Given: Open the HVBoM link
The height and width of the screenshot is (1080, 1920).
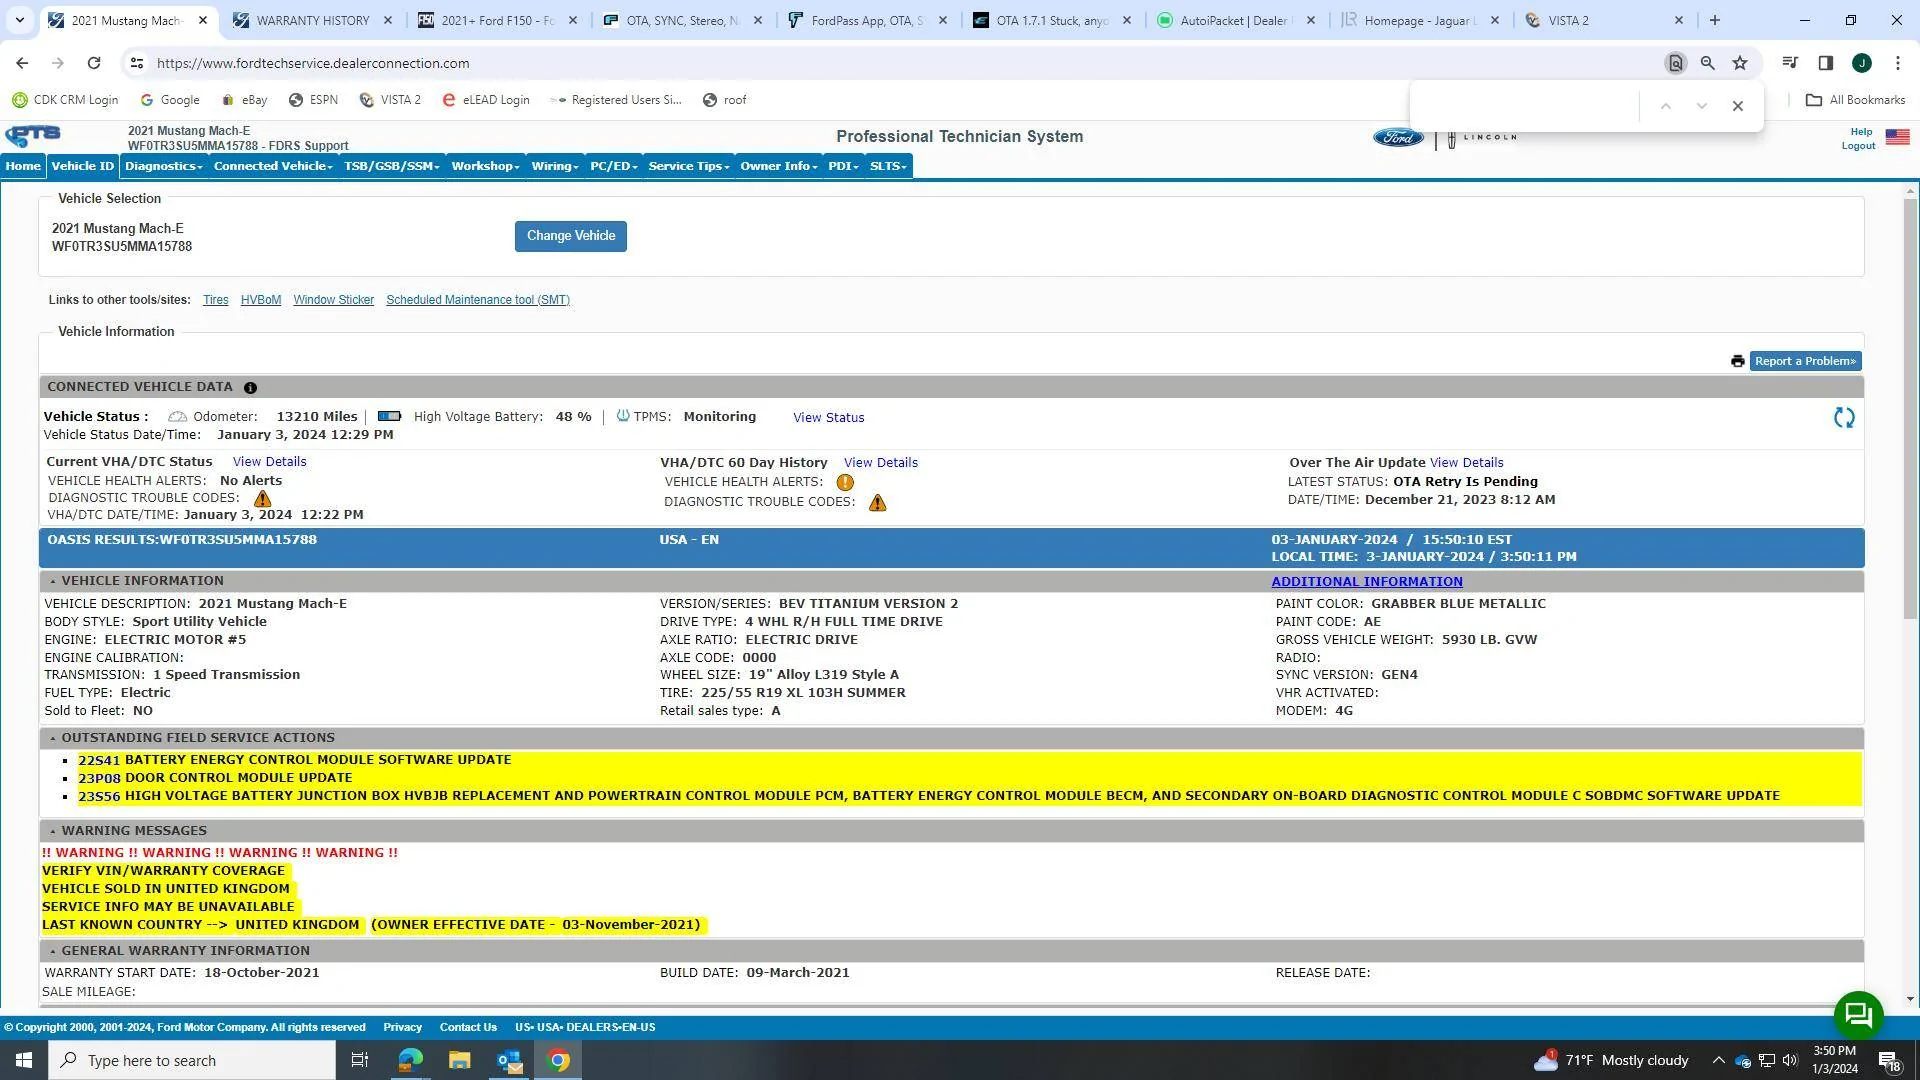Looking at the screenshot, I should (260, 300).
